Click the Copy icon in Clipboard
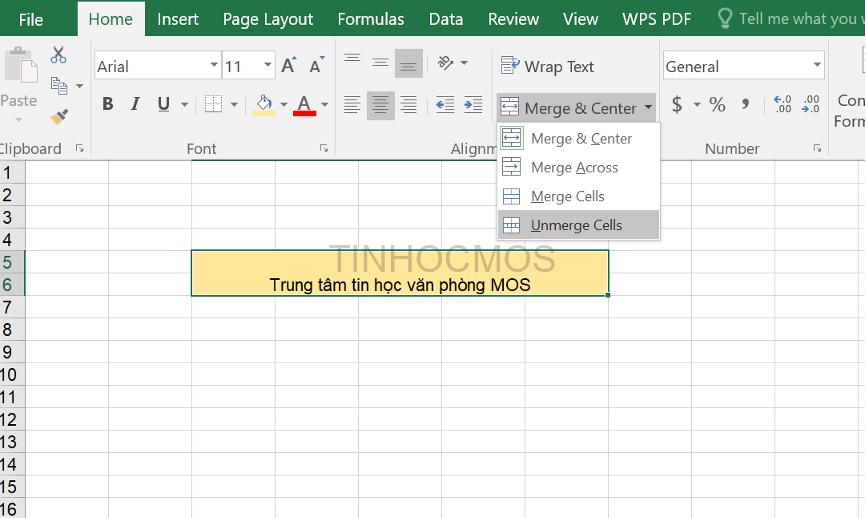Screen dimensions: 866x518 coord(59,86)
